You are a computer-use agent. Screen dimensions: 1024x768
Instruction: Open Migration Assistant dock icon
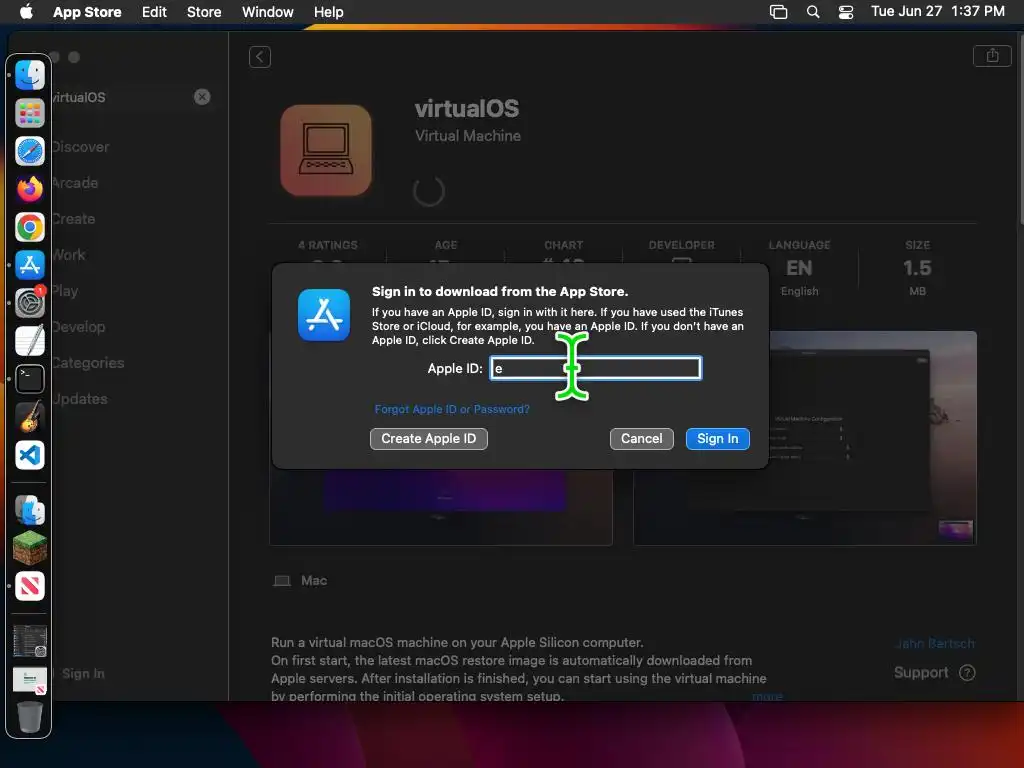(x=30, y=510)
